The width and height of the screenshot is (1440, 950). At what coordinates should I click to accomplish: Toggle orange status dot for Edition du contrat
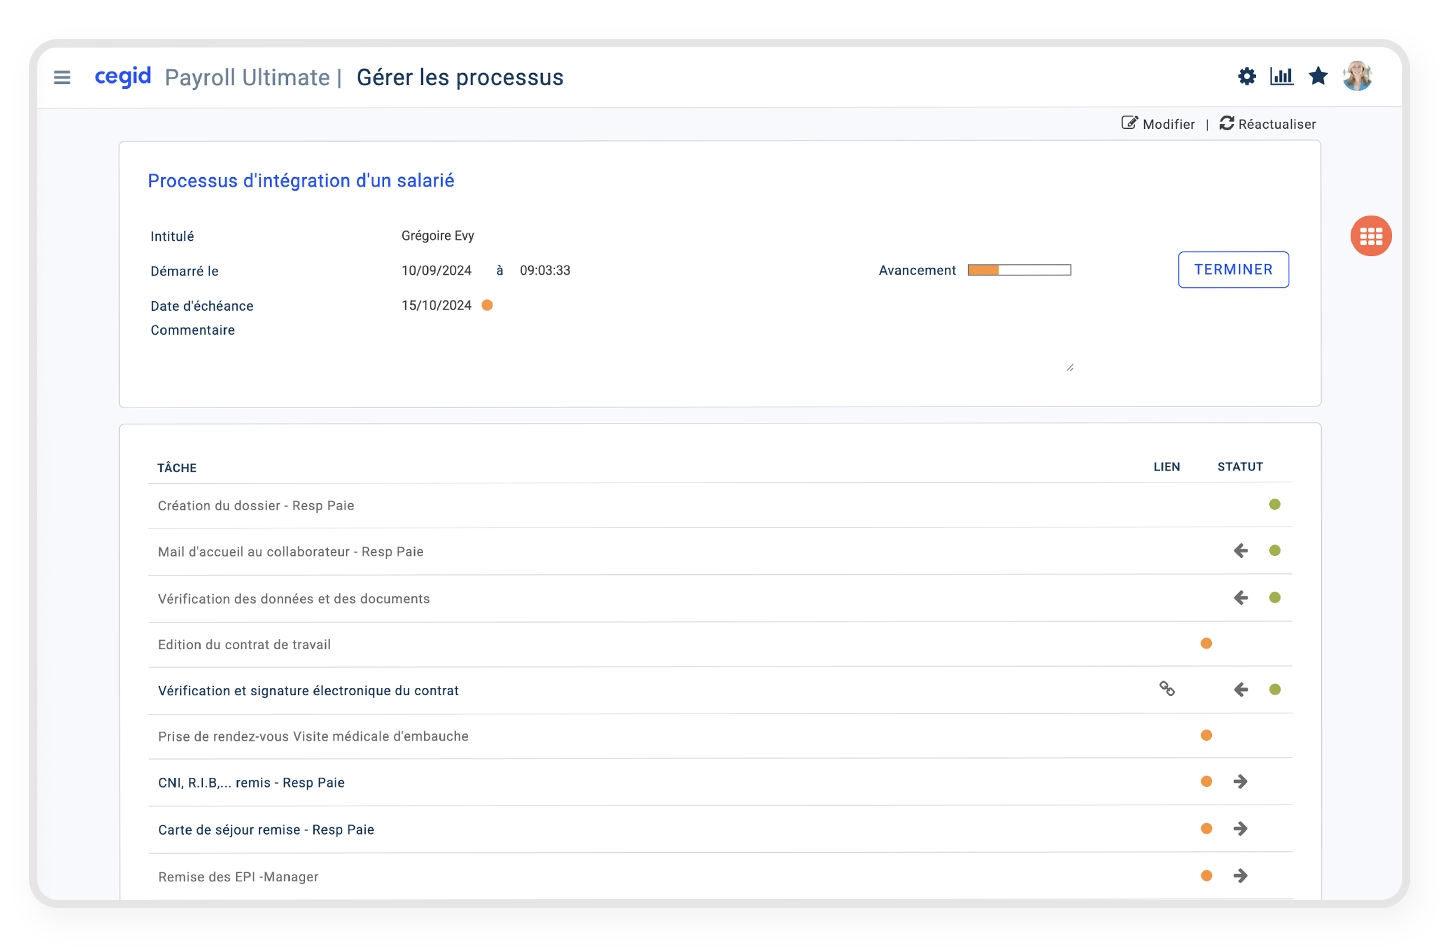point(1206,644)
